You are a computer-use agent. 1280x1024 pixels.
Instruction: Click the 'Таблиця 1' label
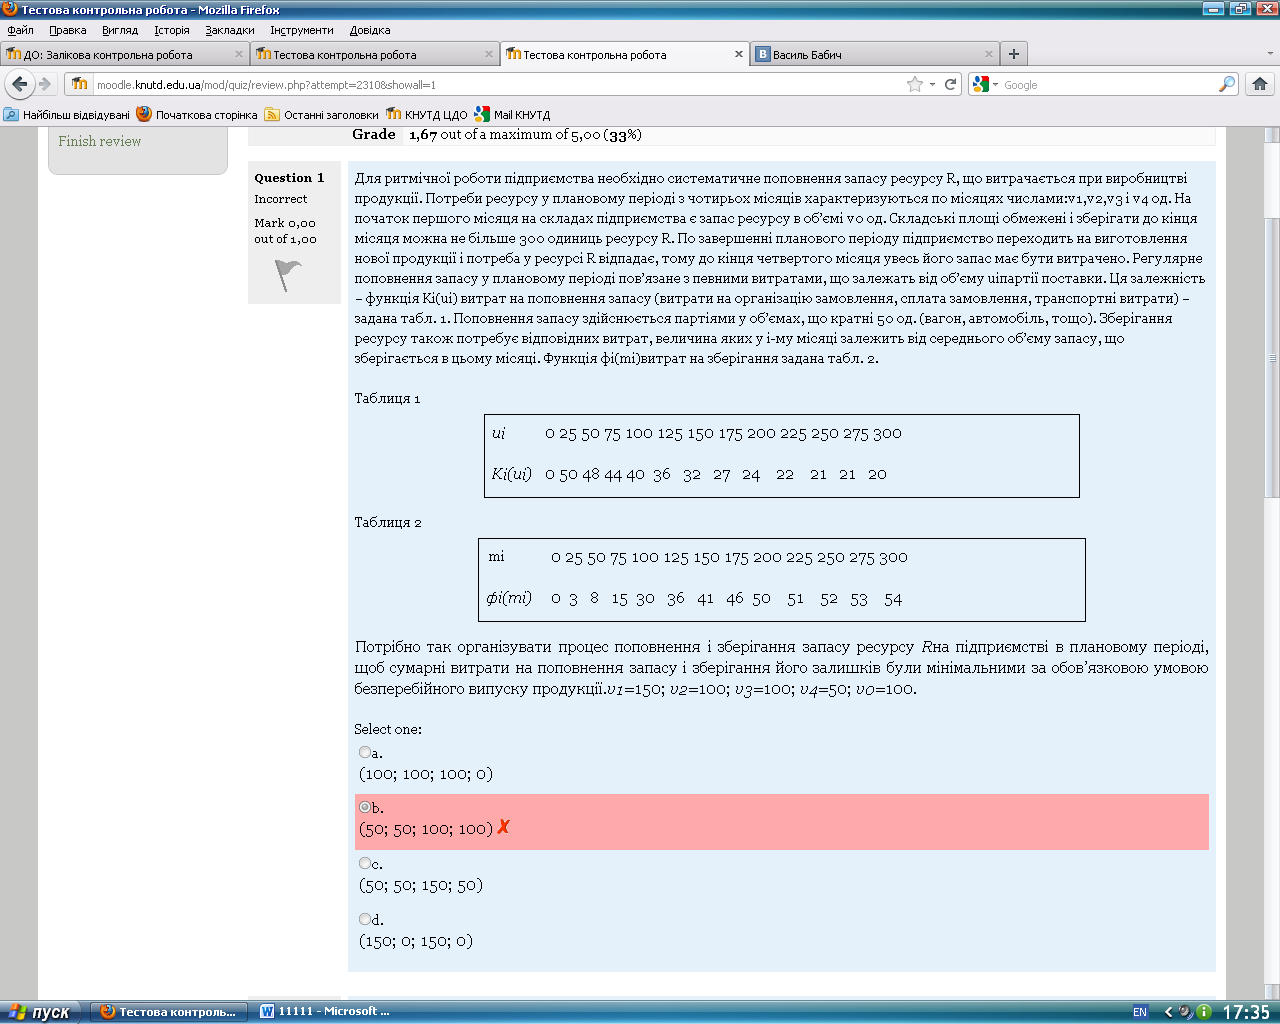tap(387, 398)
